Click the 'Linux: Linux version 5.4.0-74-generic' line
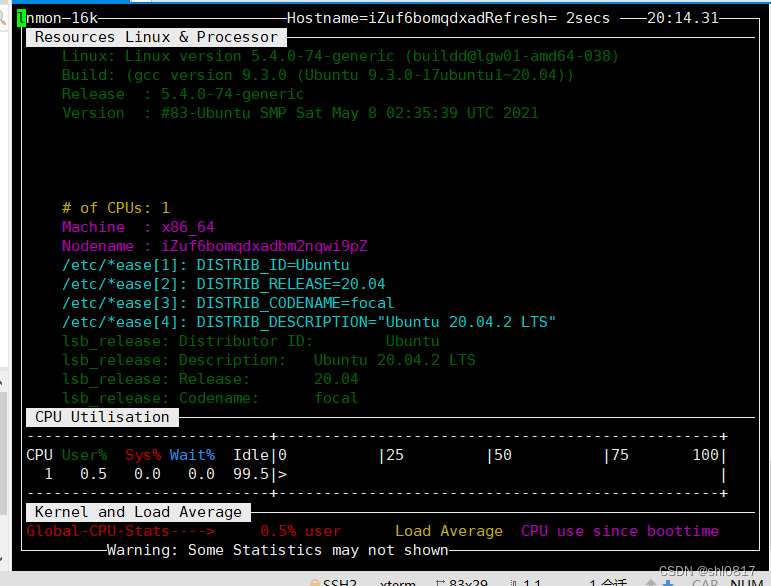This screenshot has width=771, height=586. (340, 56)
